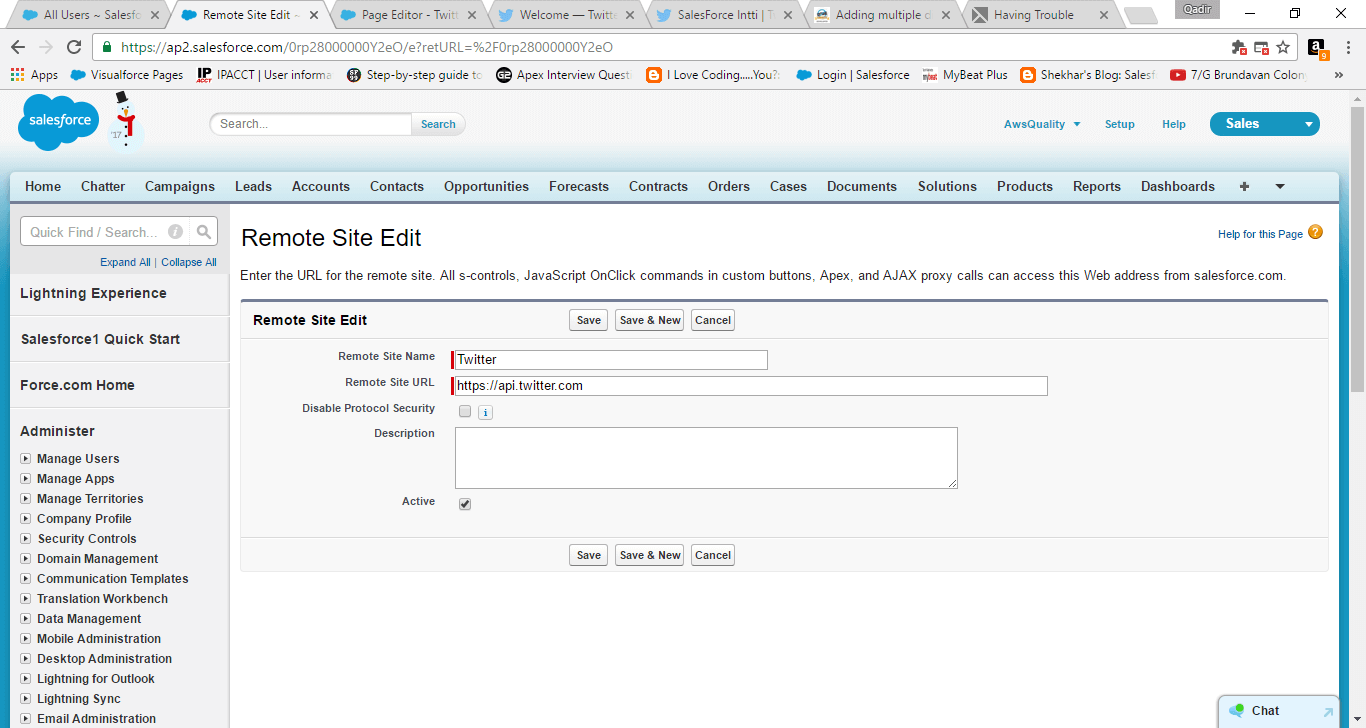Screen dimensions: 1366x728
Task: Click the blocked popup icon in address bar
Action: 1259,47
